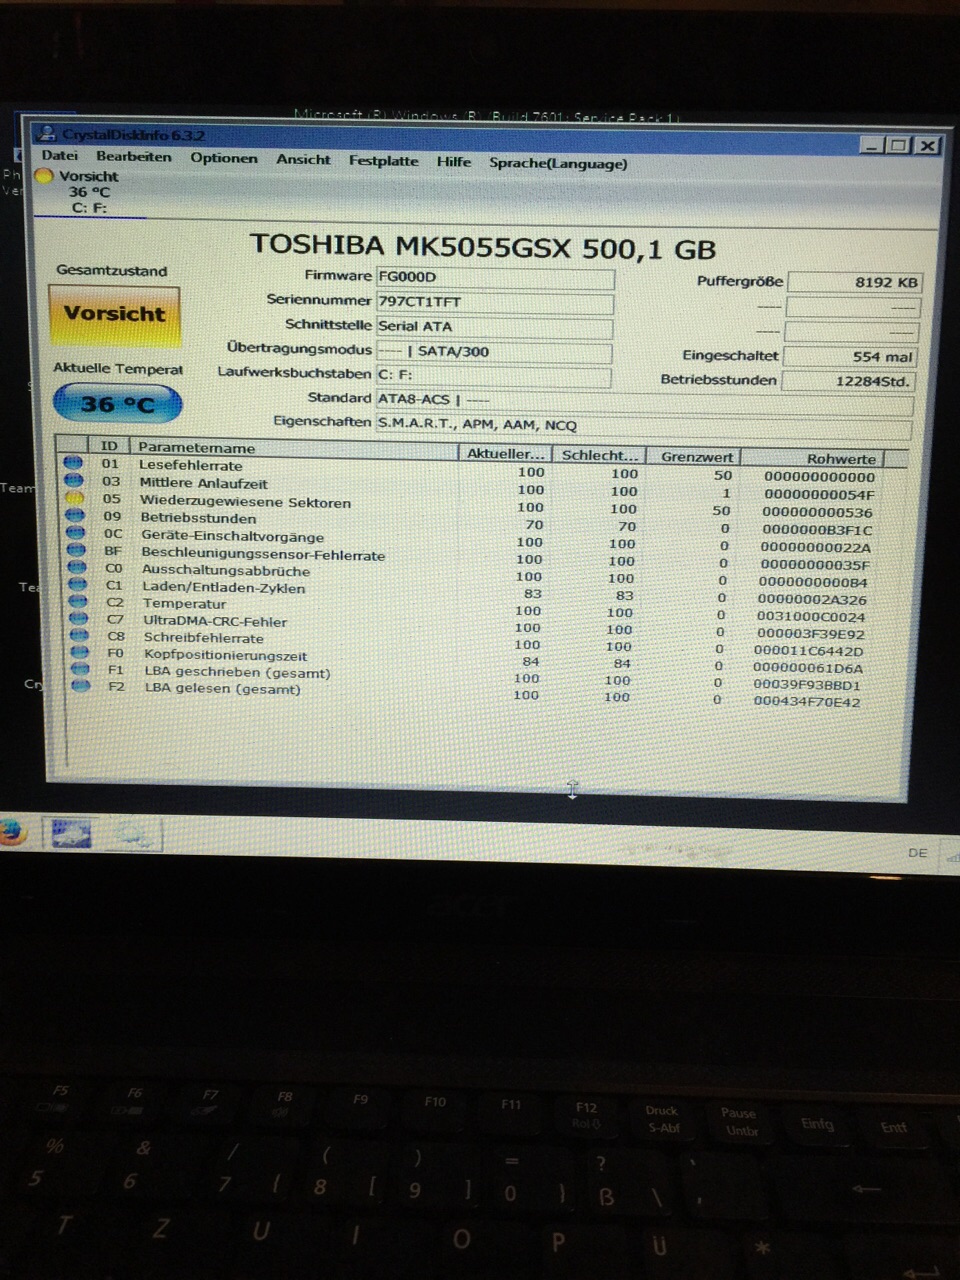Click the Parametername column header

point(294,449)
